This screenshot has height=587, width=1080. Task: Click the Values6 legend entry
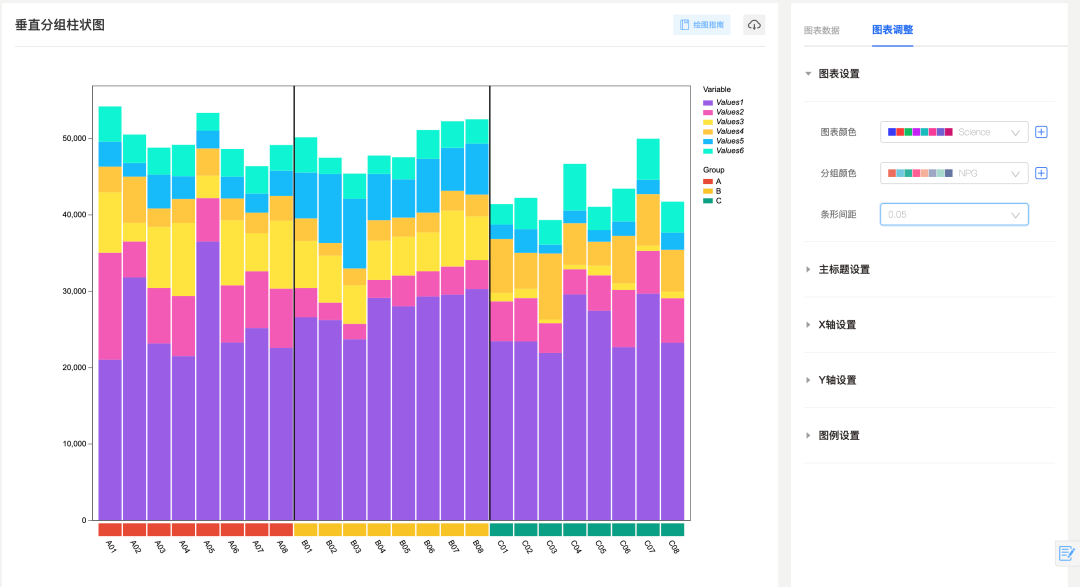click(723, 151)
